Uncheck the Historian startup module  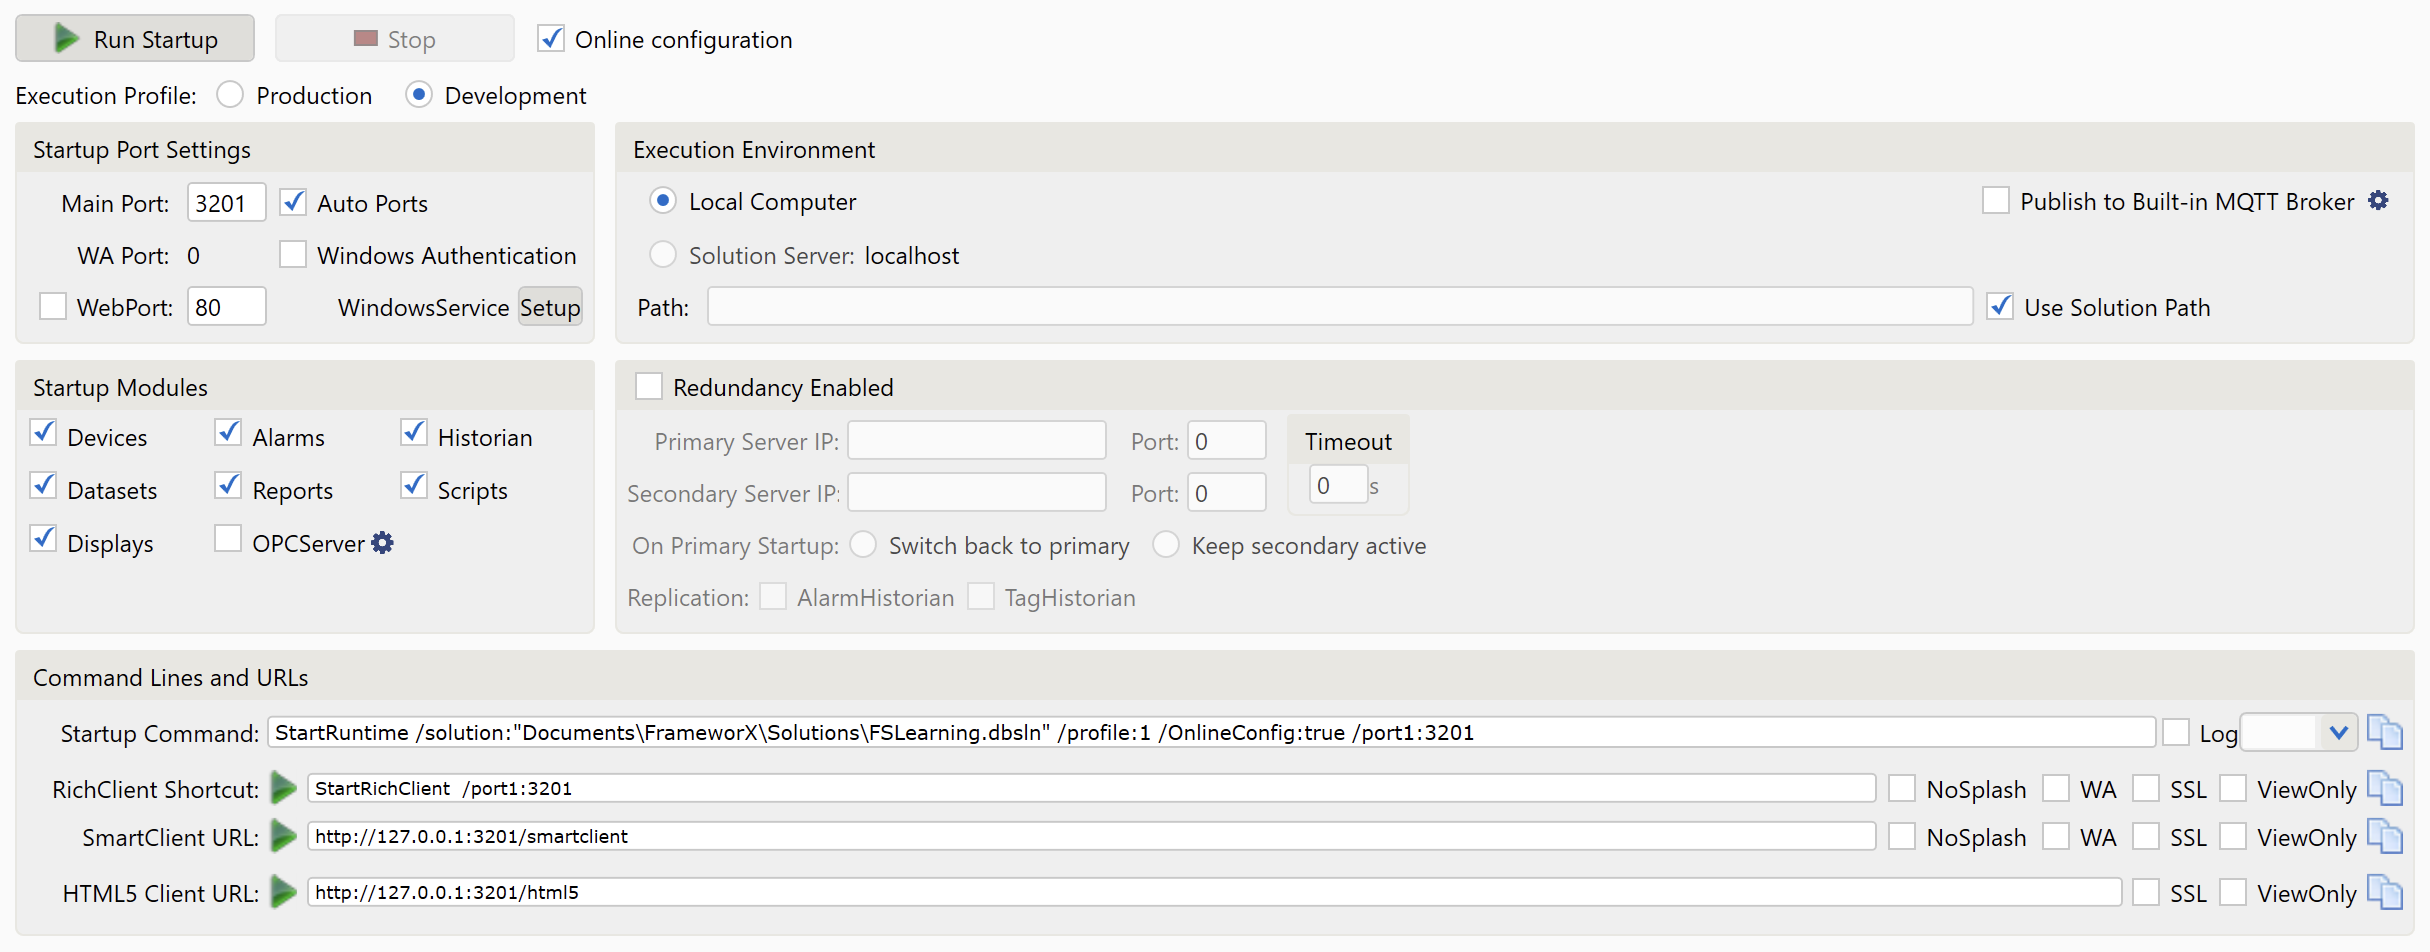click(414, 434)
